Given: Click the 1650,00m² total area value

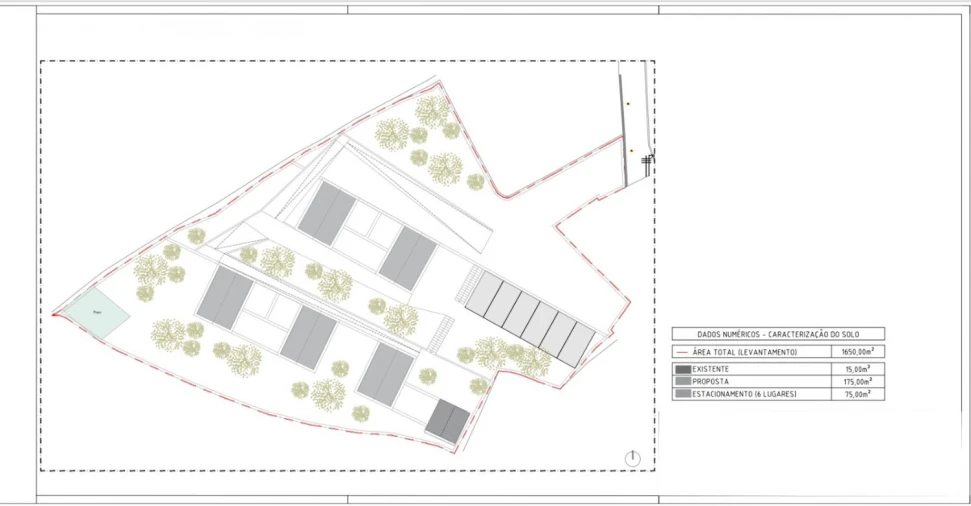Looking at the screenshot, I should click(857, 352).
